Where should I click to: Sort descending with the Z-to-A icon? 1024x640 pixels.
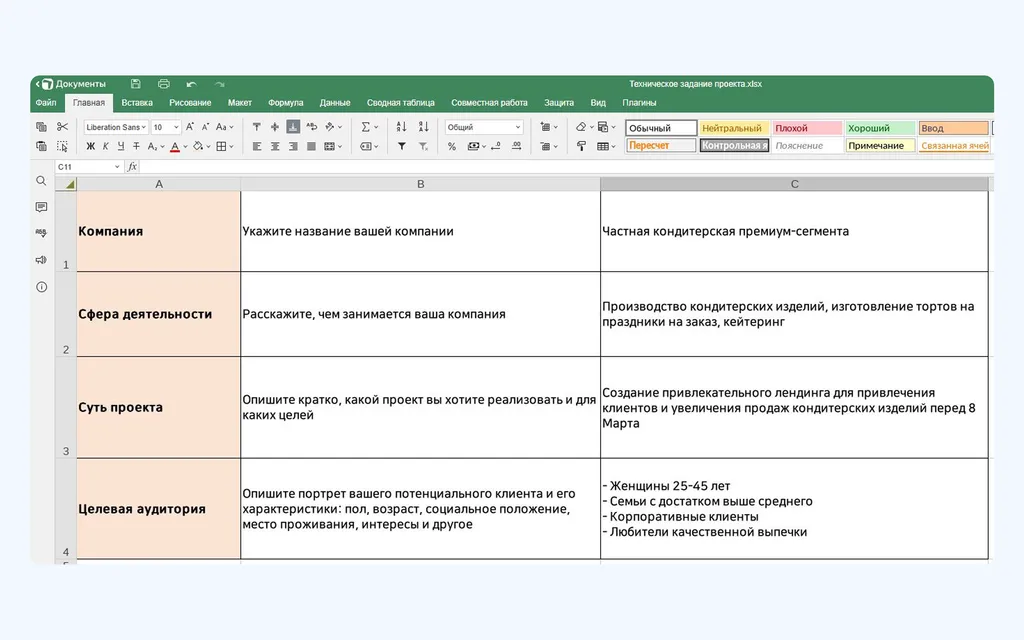(423, 127)
